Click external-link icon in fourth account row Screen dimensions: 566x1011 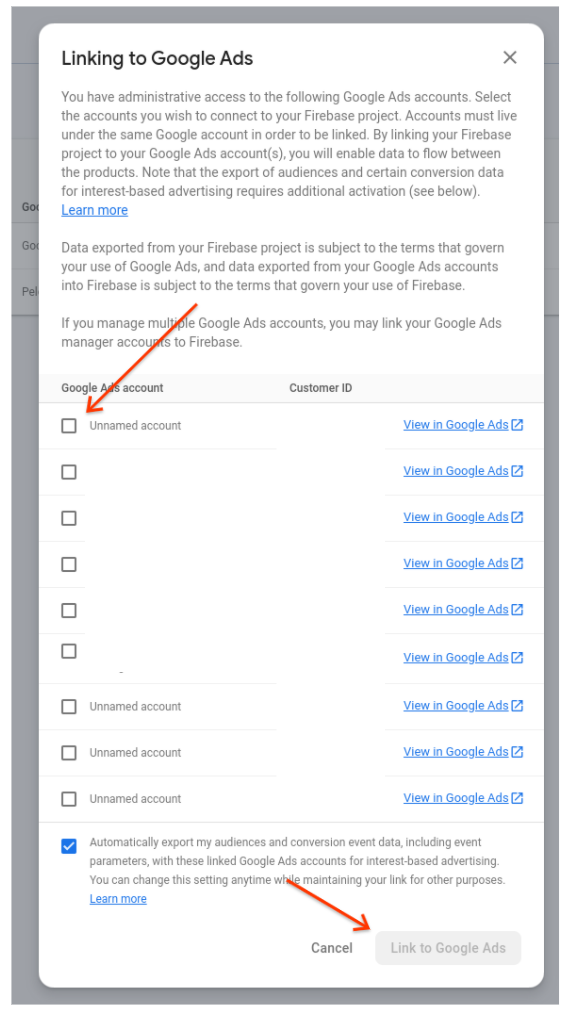tap(517, 564)
